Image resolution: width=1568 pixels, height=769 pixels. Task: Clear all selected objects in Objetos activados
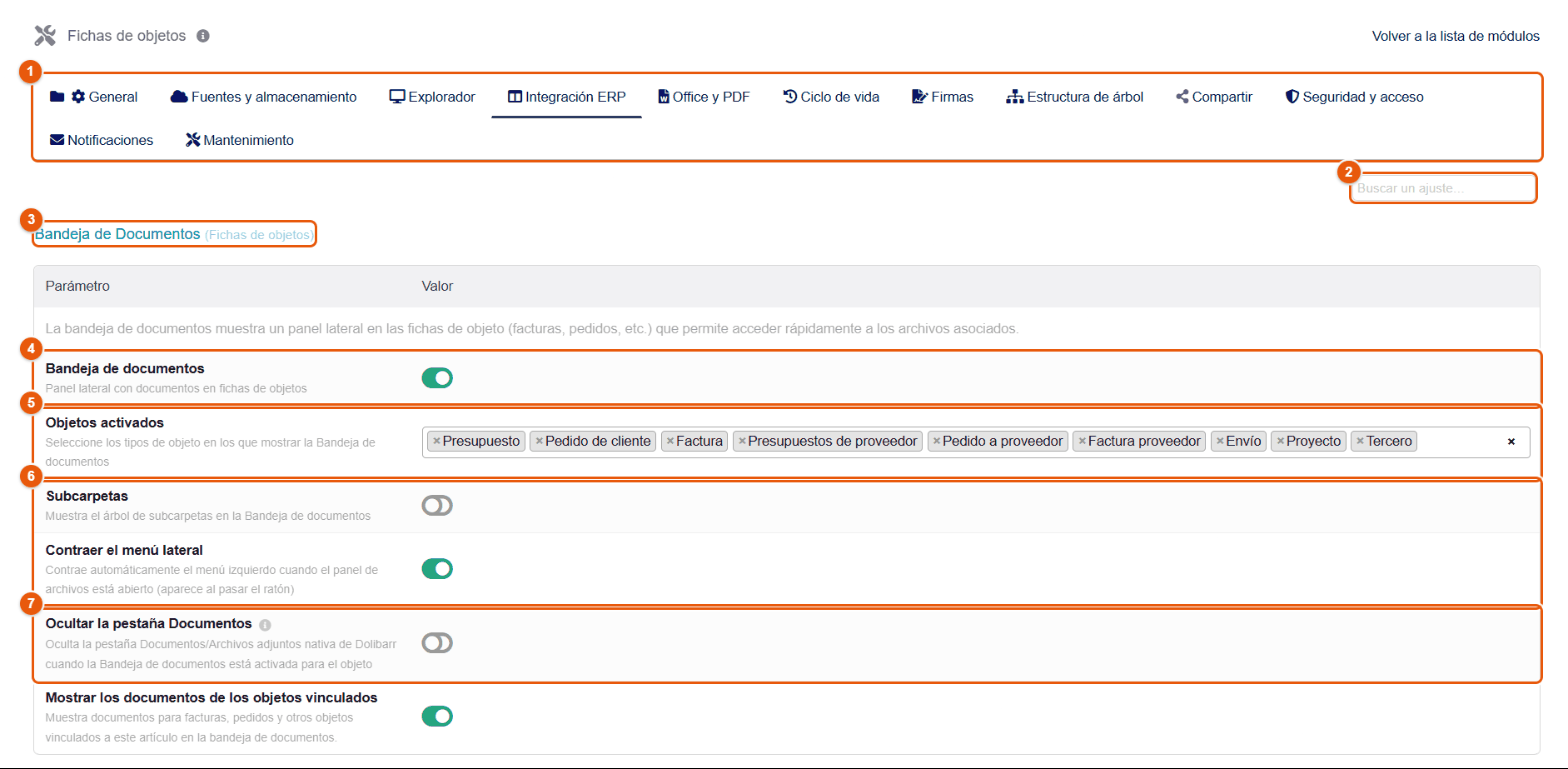(x=1511, y=441)
